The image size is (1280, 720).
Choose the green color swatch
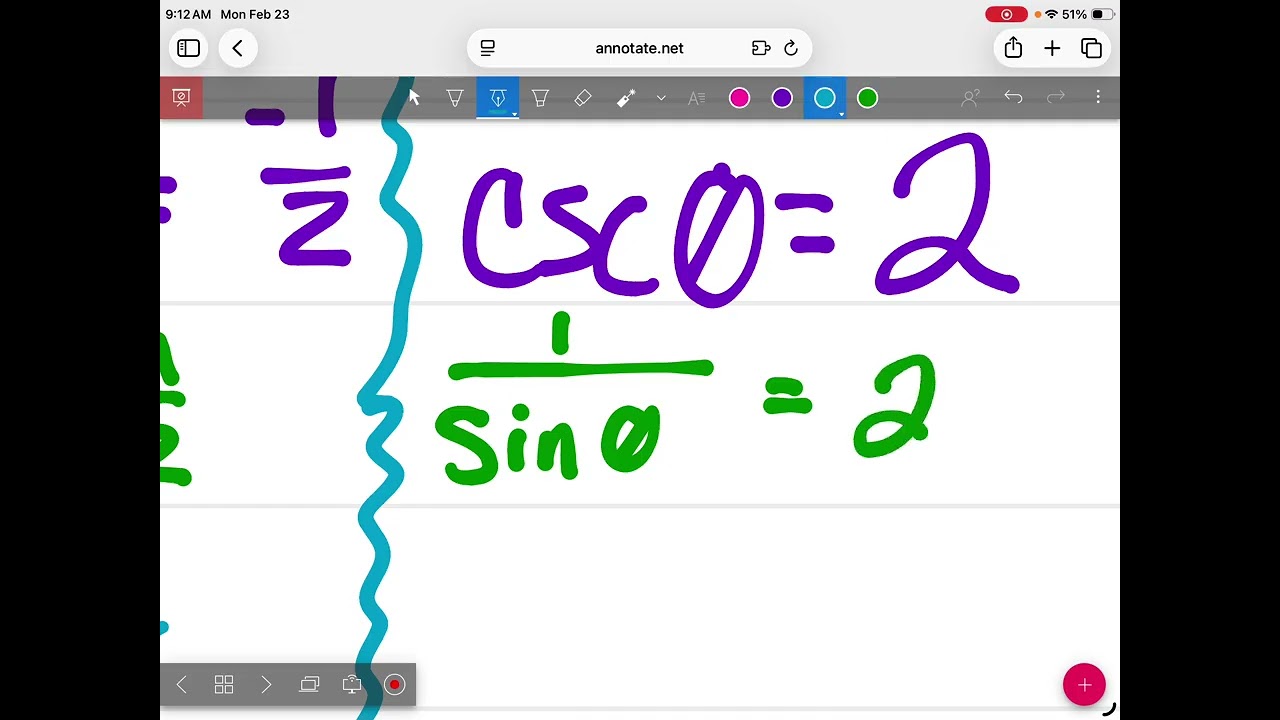point(867,97)
